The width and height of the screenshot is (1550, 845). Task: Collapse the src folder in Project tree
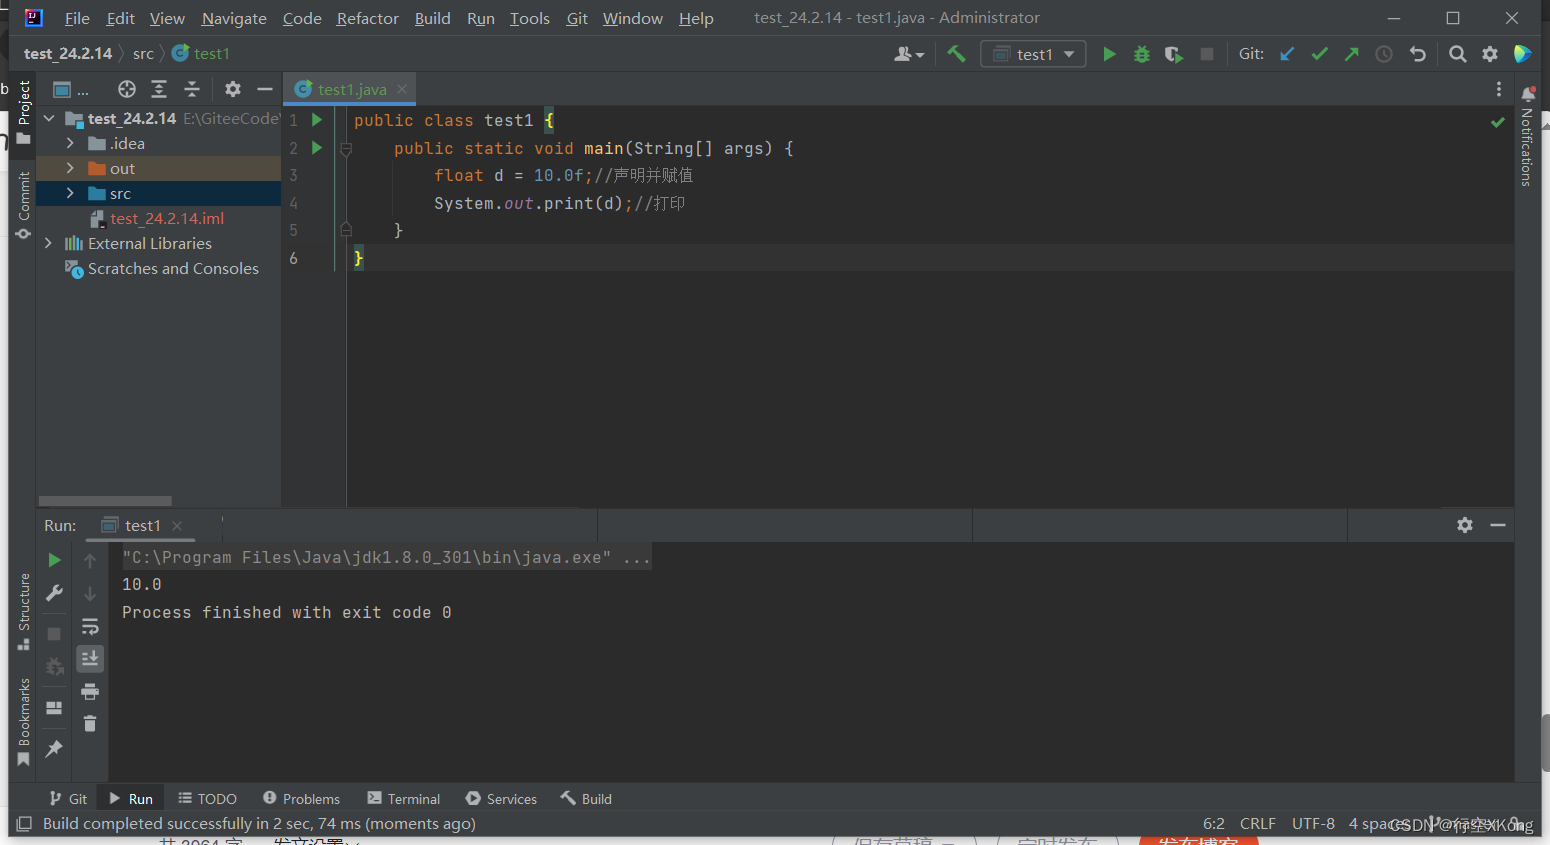[x=68, y=193]
